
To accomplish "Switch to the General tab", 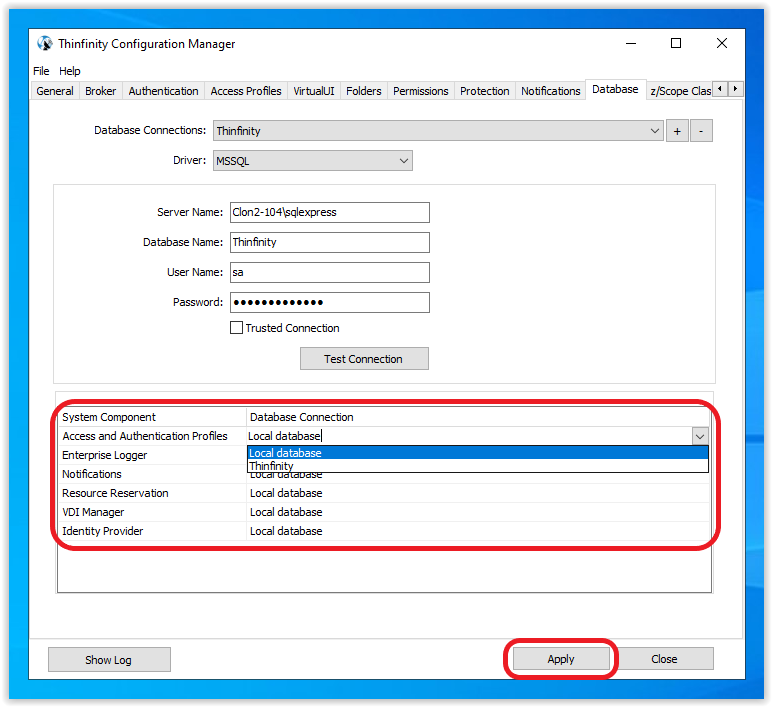I will click(55, 91).
